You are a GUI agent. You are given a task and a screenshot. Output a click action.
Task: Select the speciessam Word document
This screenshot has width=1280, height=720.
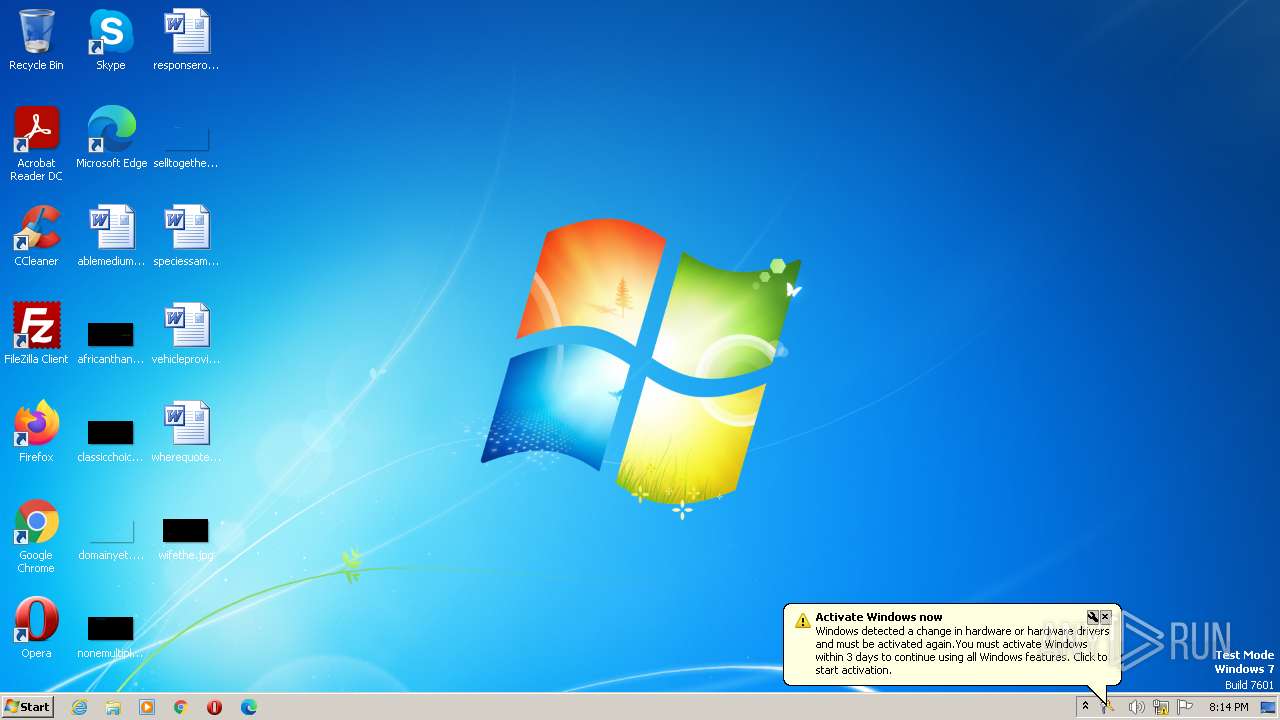186,236
